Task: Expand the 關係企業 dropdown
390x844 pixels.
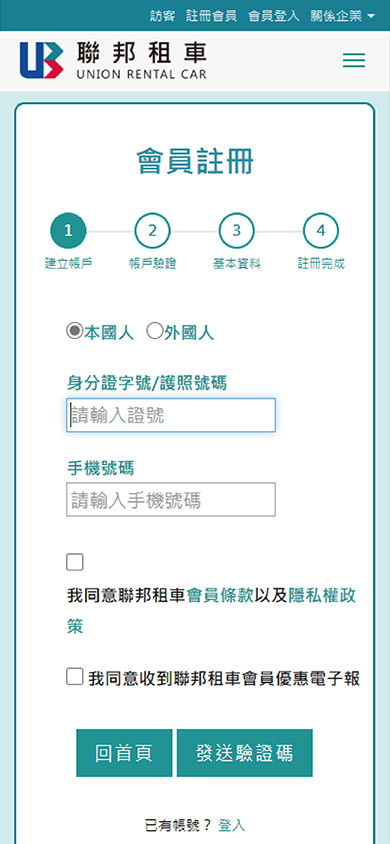Action: click(x=342, y=16)
